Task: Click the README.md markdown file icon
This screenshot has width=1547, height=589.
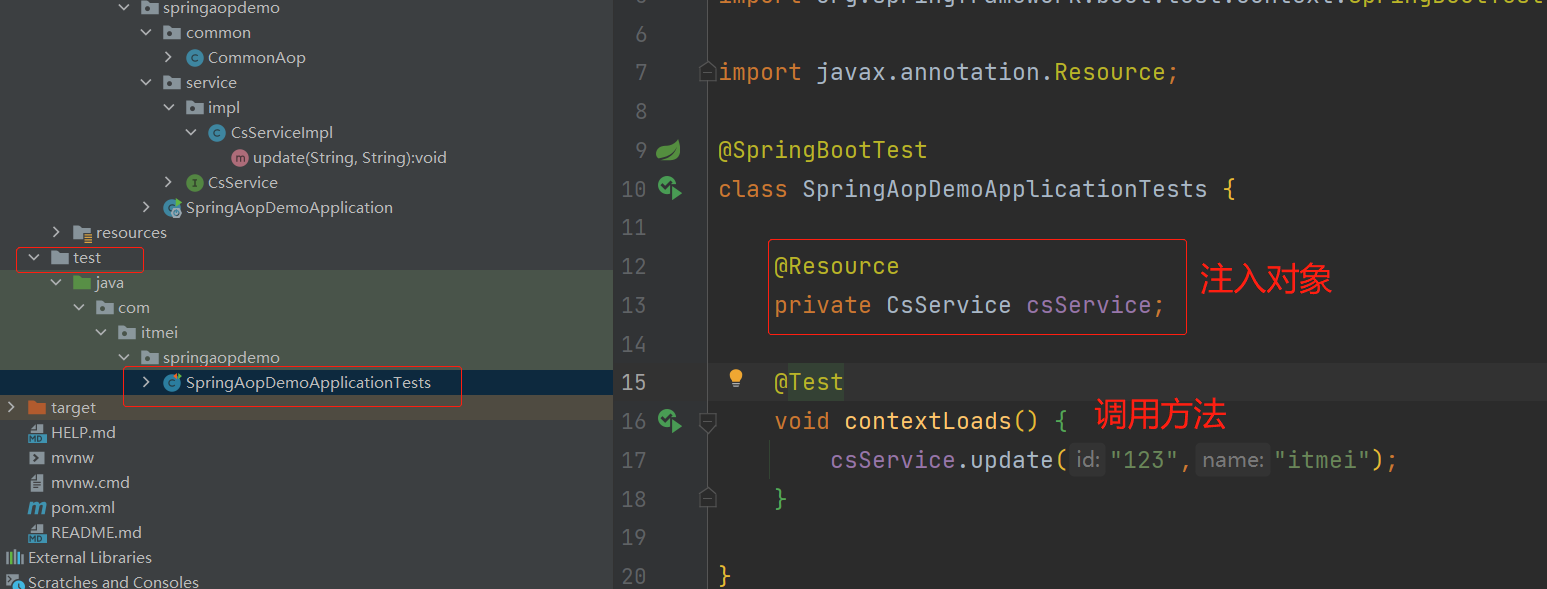Action: click(x=37, y=533)
